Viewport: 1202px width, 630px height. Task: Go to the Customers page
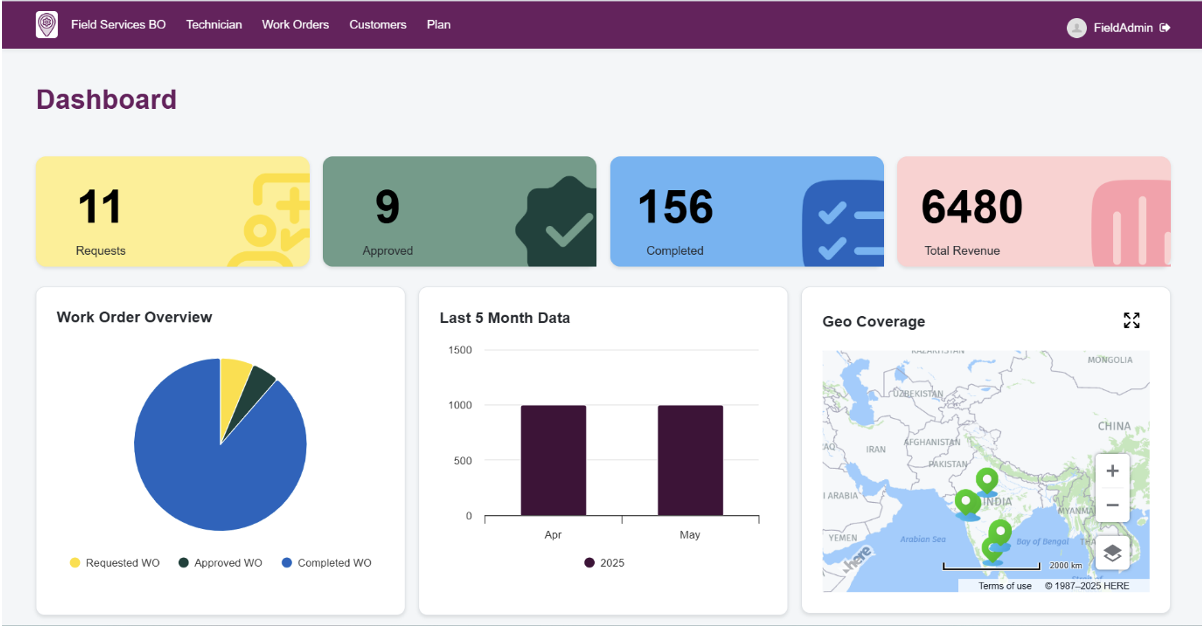pos(377,25)
